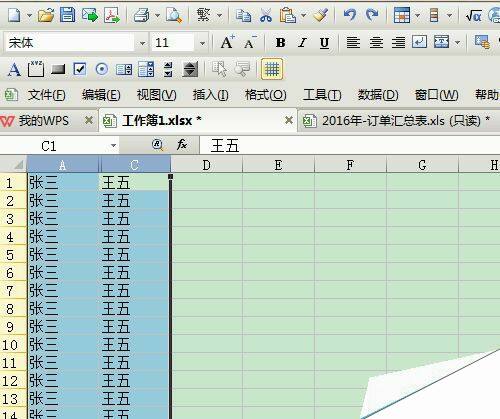Insert a label form control
The image size is (500, 419).
(14, 69)
